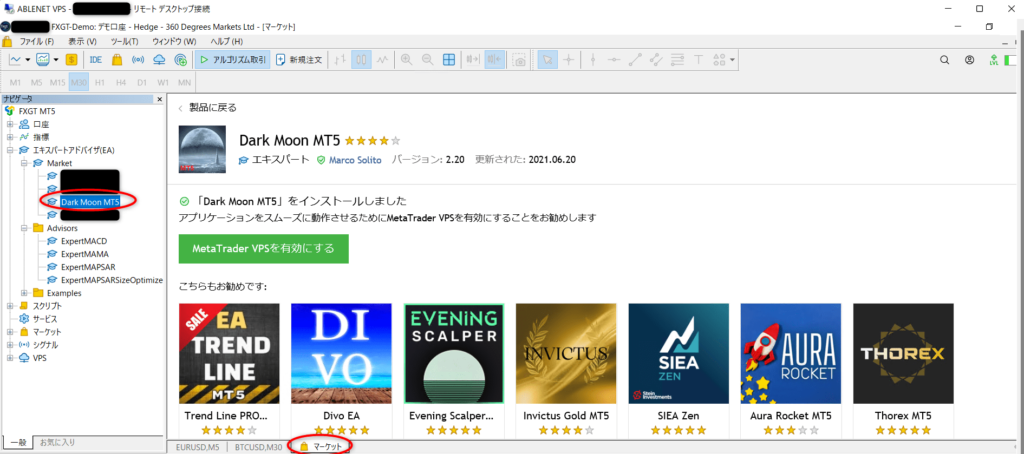Take a chart screenshot with camera icon

pyautogui.click(x=519, y=59)
